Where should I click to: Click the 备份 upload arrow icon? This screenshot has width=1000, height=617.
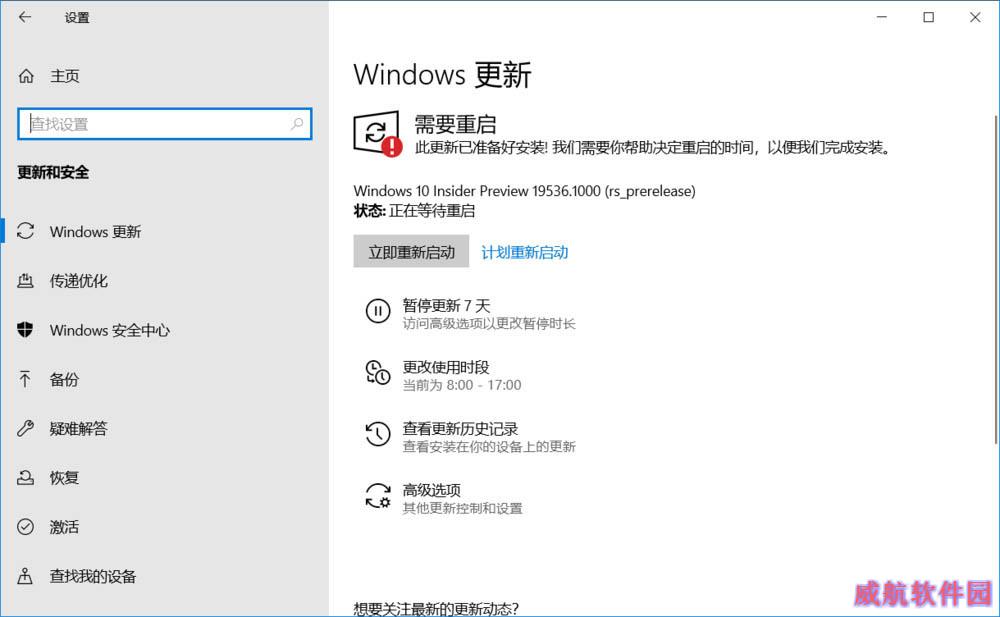pyautogui.click(x=25, y=379)
